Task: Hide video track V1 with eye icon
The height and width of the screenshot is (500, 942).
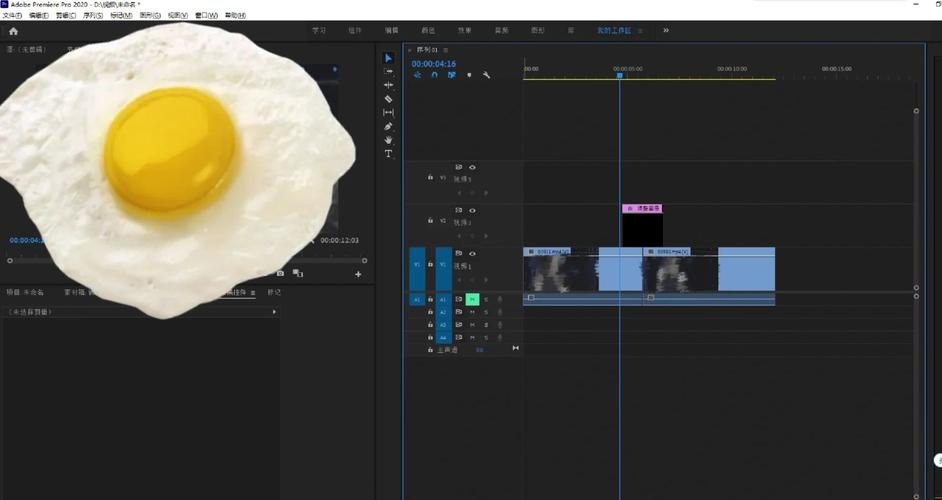Action: 472,254
